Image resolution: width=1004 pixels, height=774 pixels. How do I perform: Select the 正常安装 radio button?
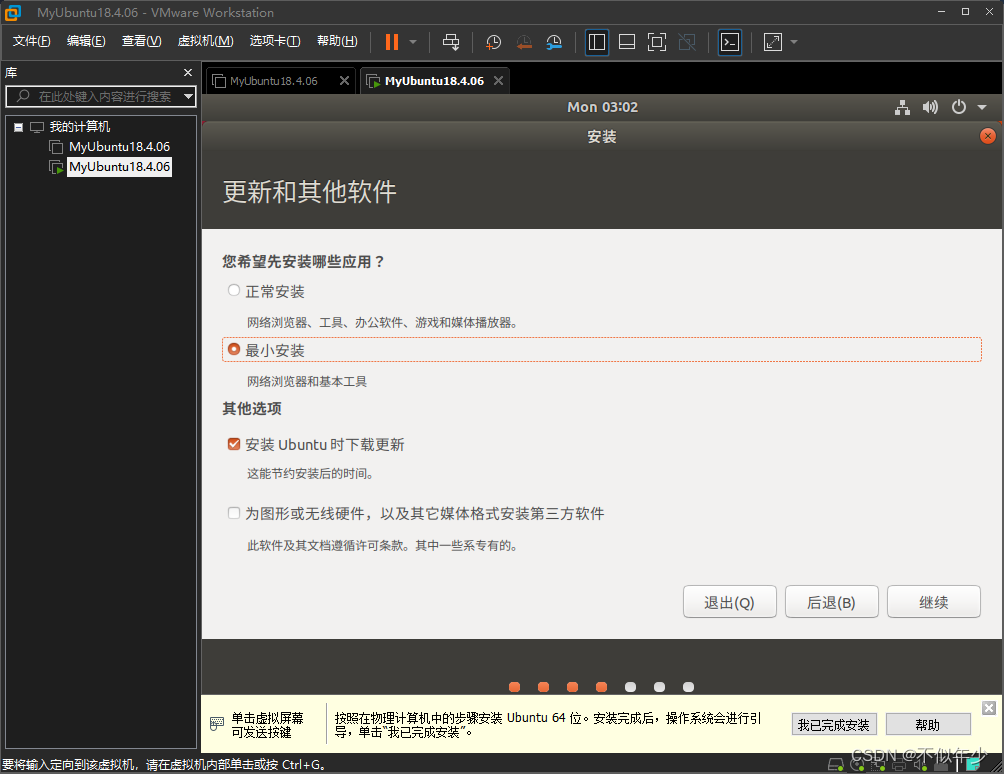tap(234, 291)
